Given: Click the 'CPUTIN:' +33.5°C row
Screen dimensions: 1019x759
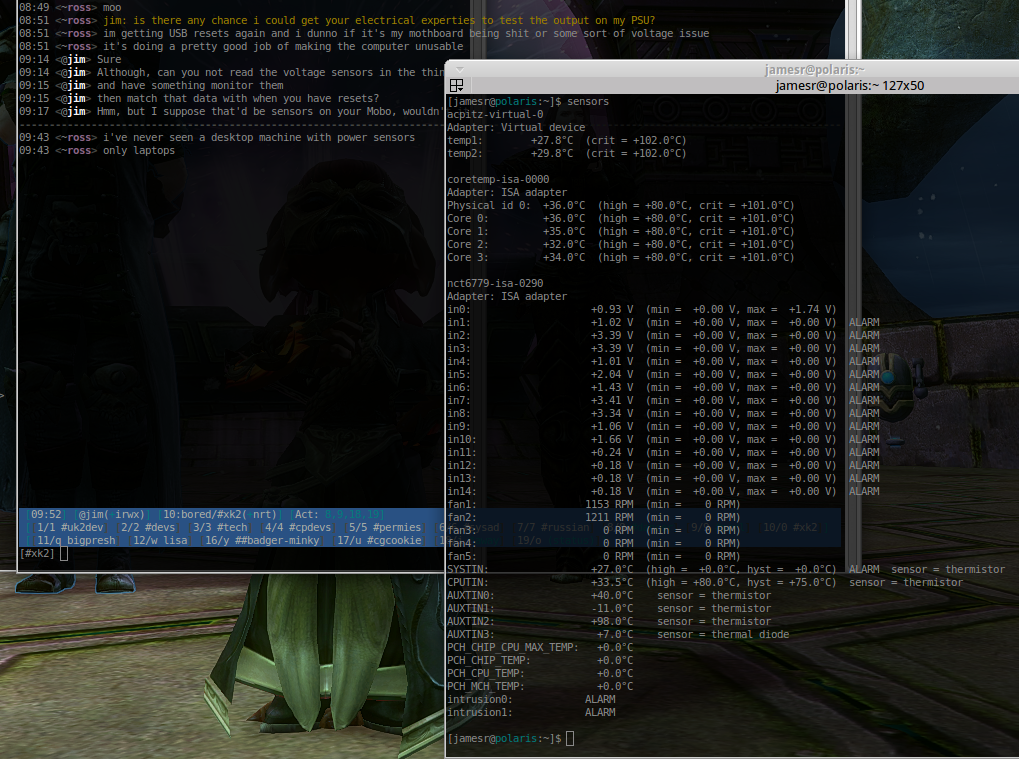Looking at the screenshot, I should tap(705, 582).
